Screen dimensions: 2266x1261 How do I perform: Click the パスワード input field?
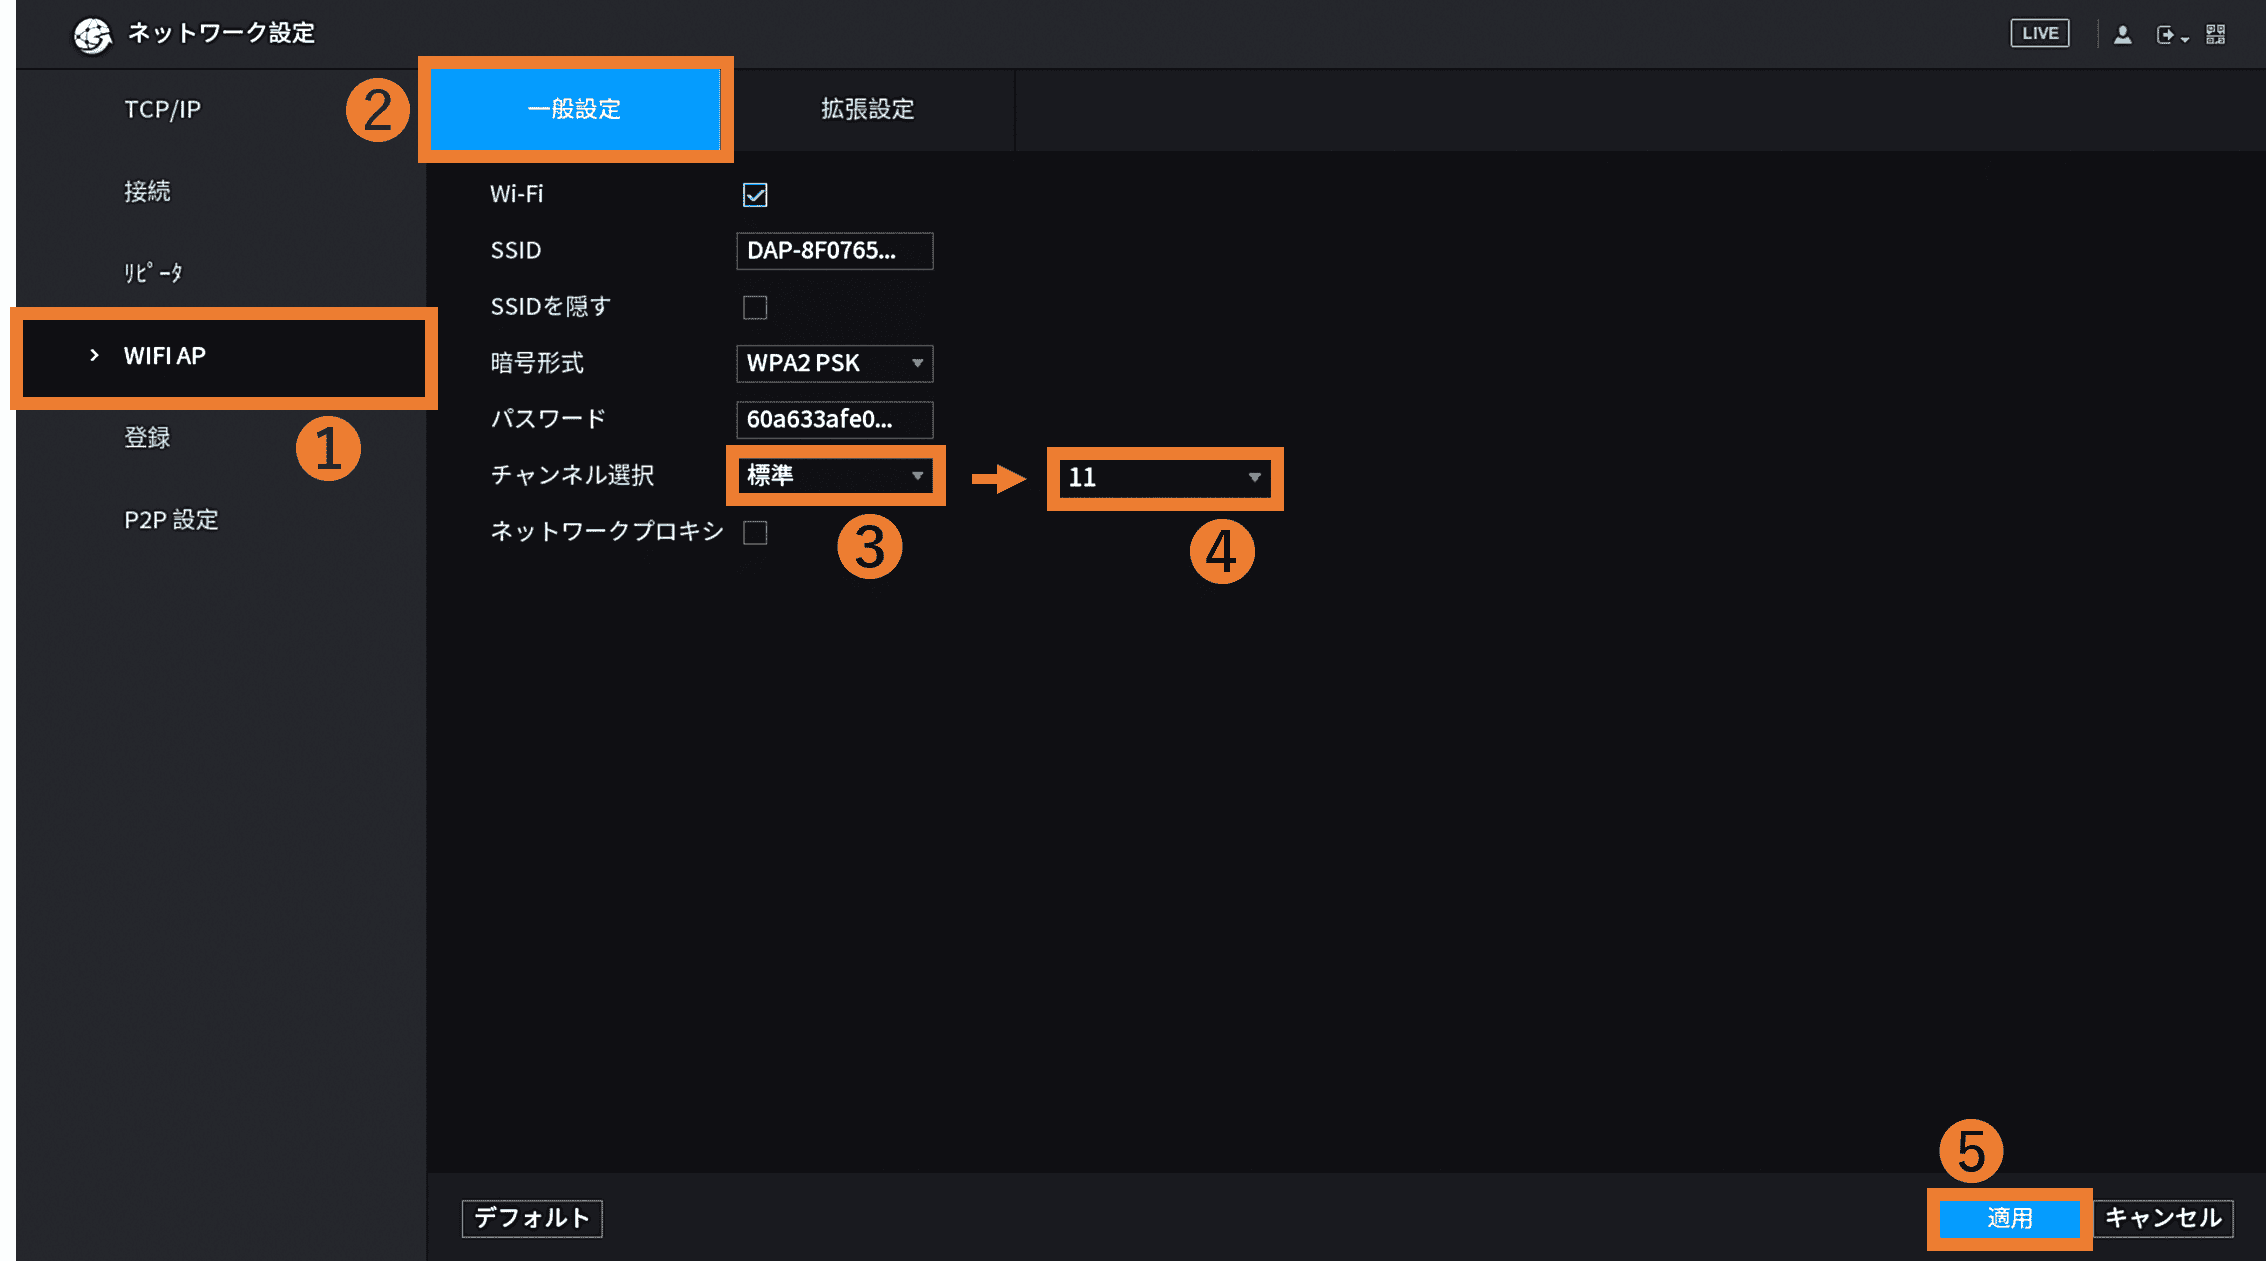834,420
